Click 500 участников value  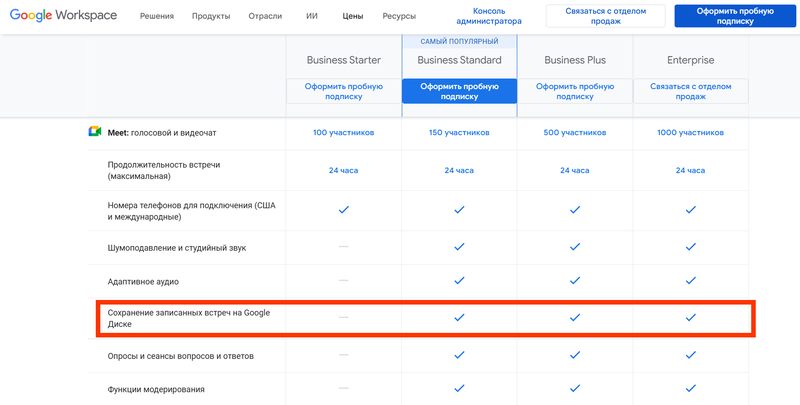point(575,133)
